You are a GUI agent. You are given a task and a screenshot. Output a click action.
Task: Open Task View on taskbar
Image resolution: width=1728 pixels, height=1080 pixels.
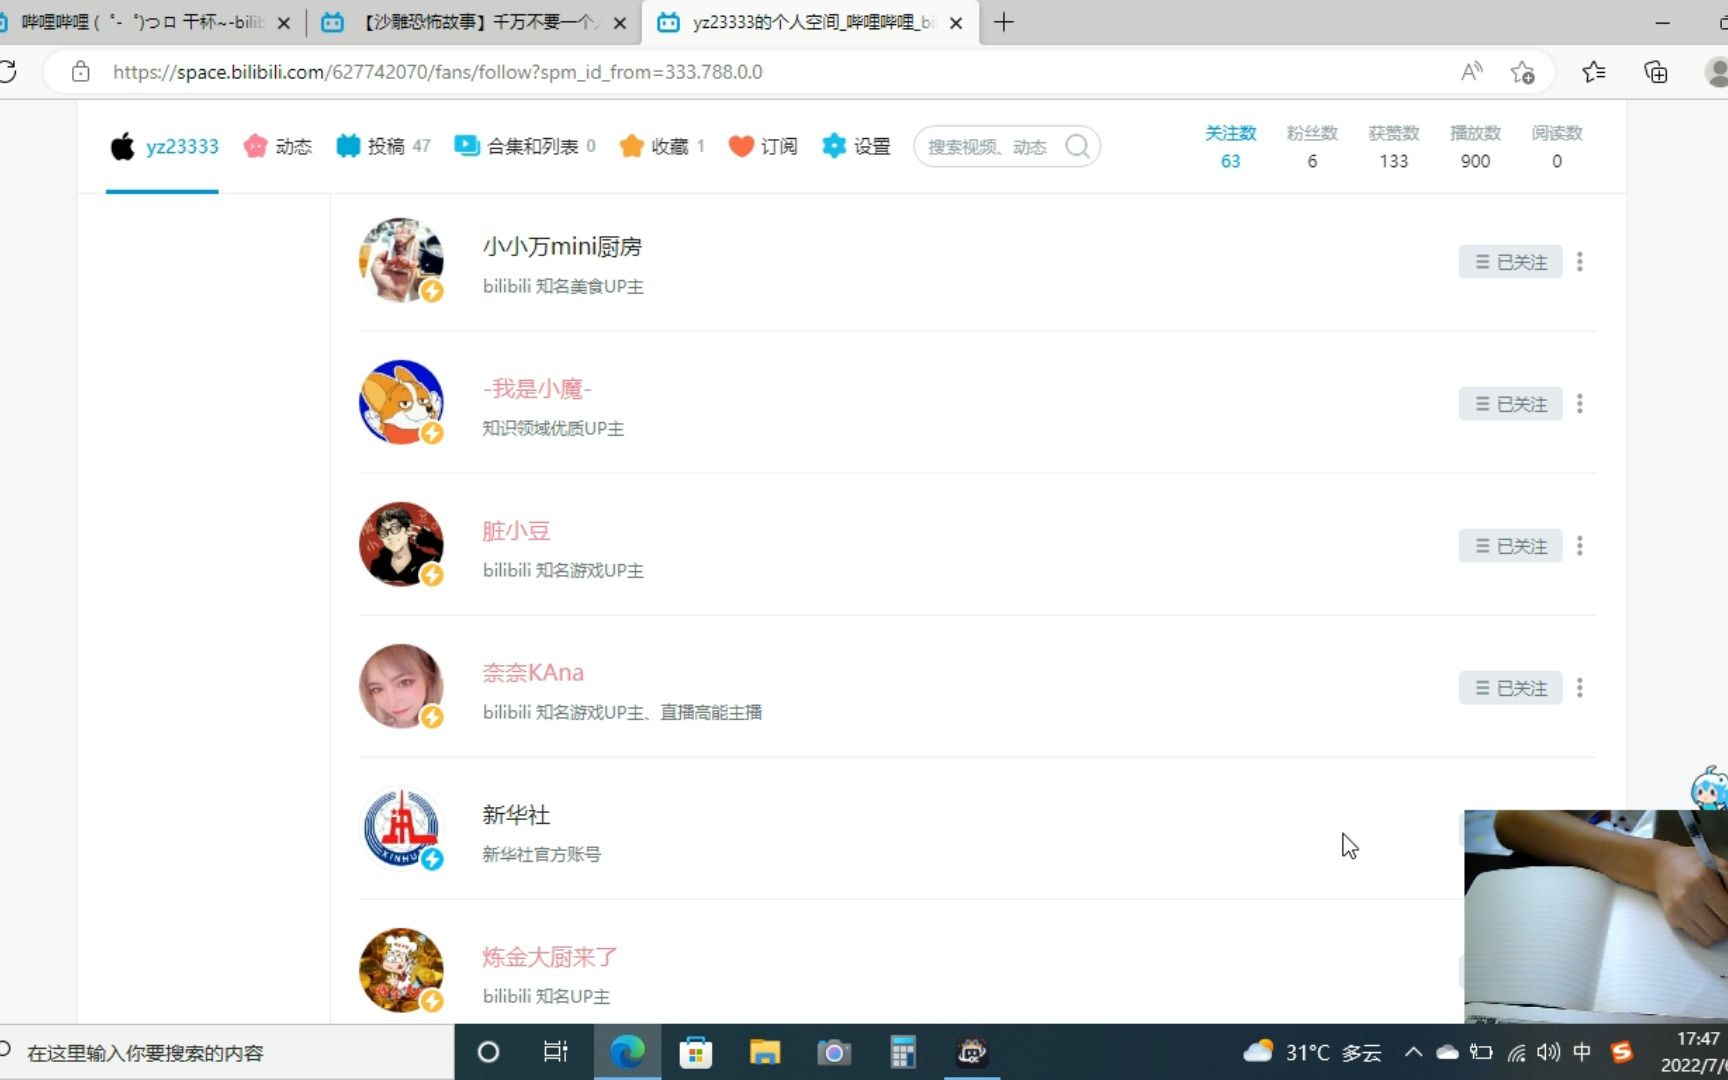555,1052
